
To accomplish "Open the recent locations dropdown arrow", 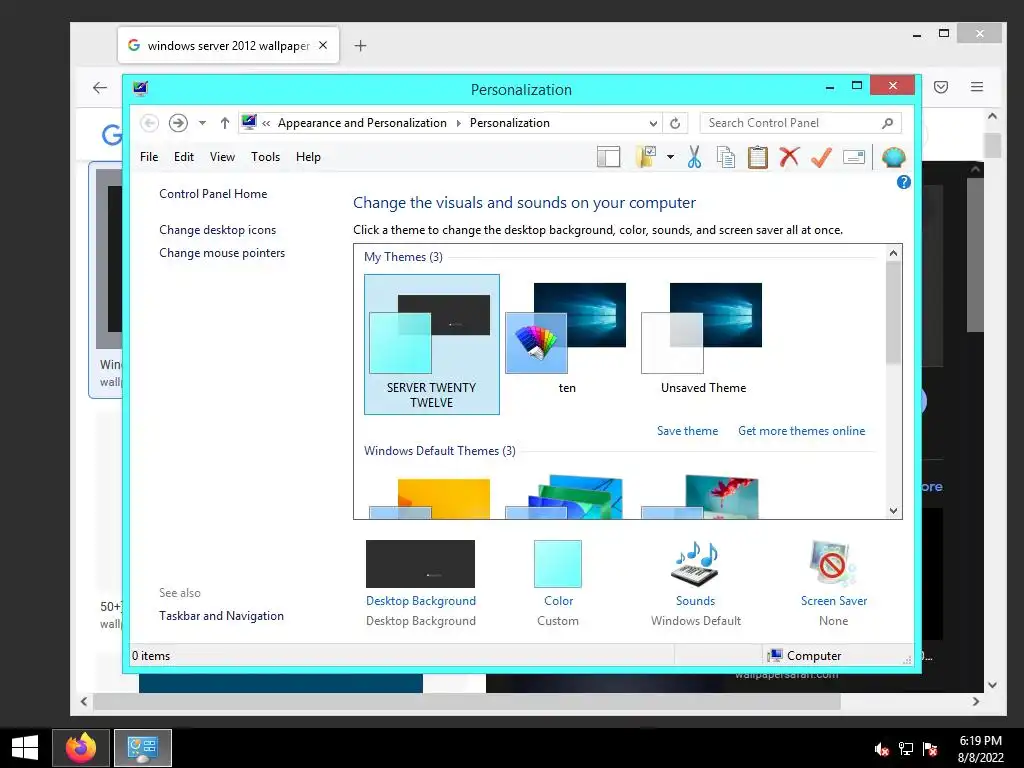I will tap(202, 123).
